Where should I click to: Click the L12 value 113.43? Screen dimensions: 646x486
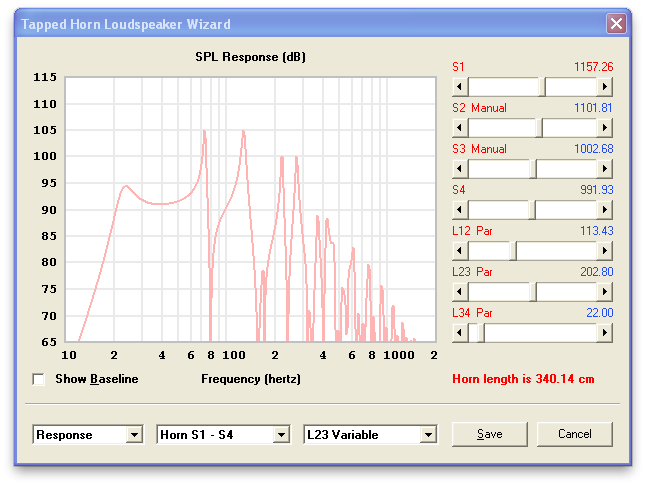pyautogui.click(x=597, y=231)
